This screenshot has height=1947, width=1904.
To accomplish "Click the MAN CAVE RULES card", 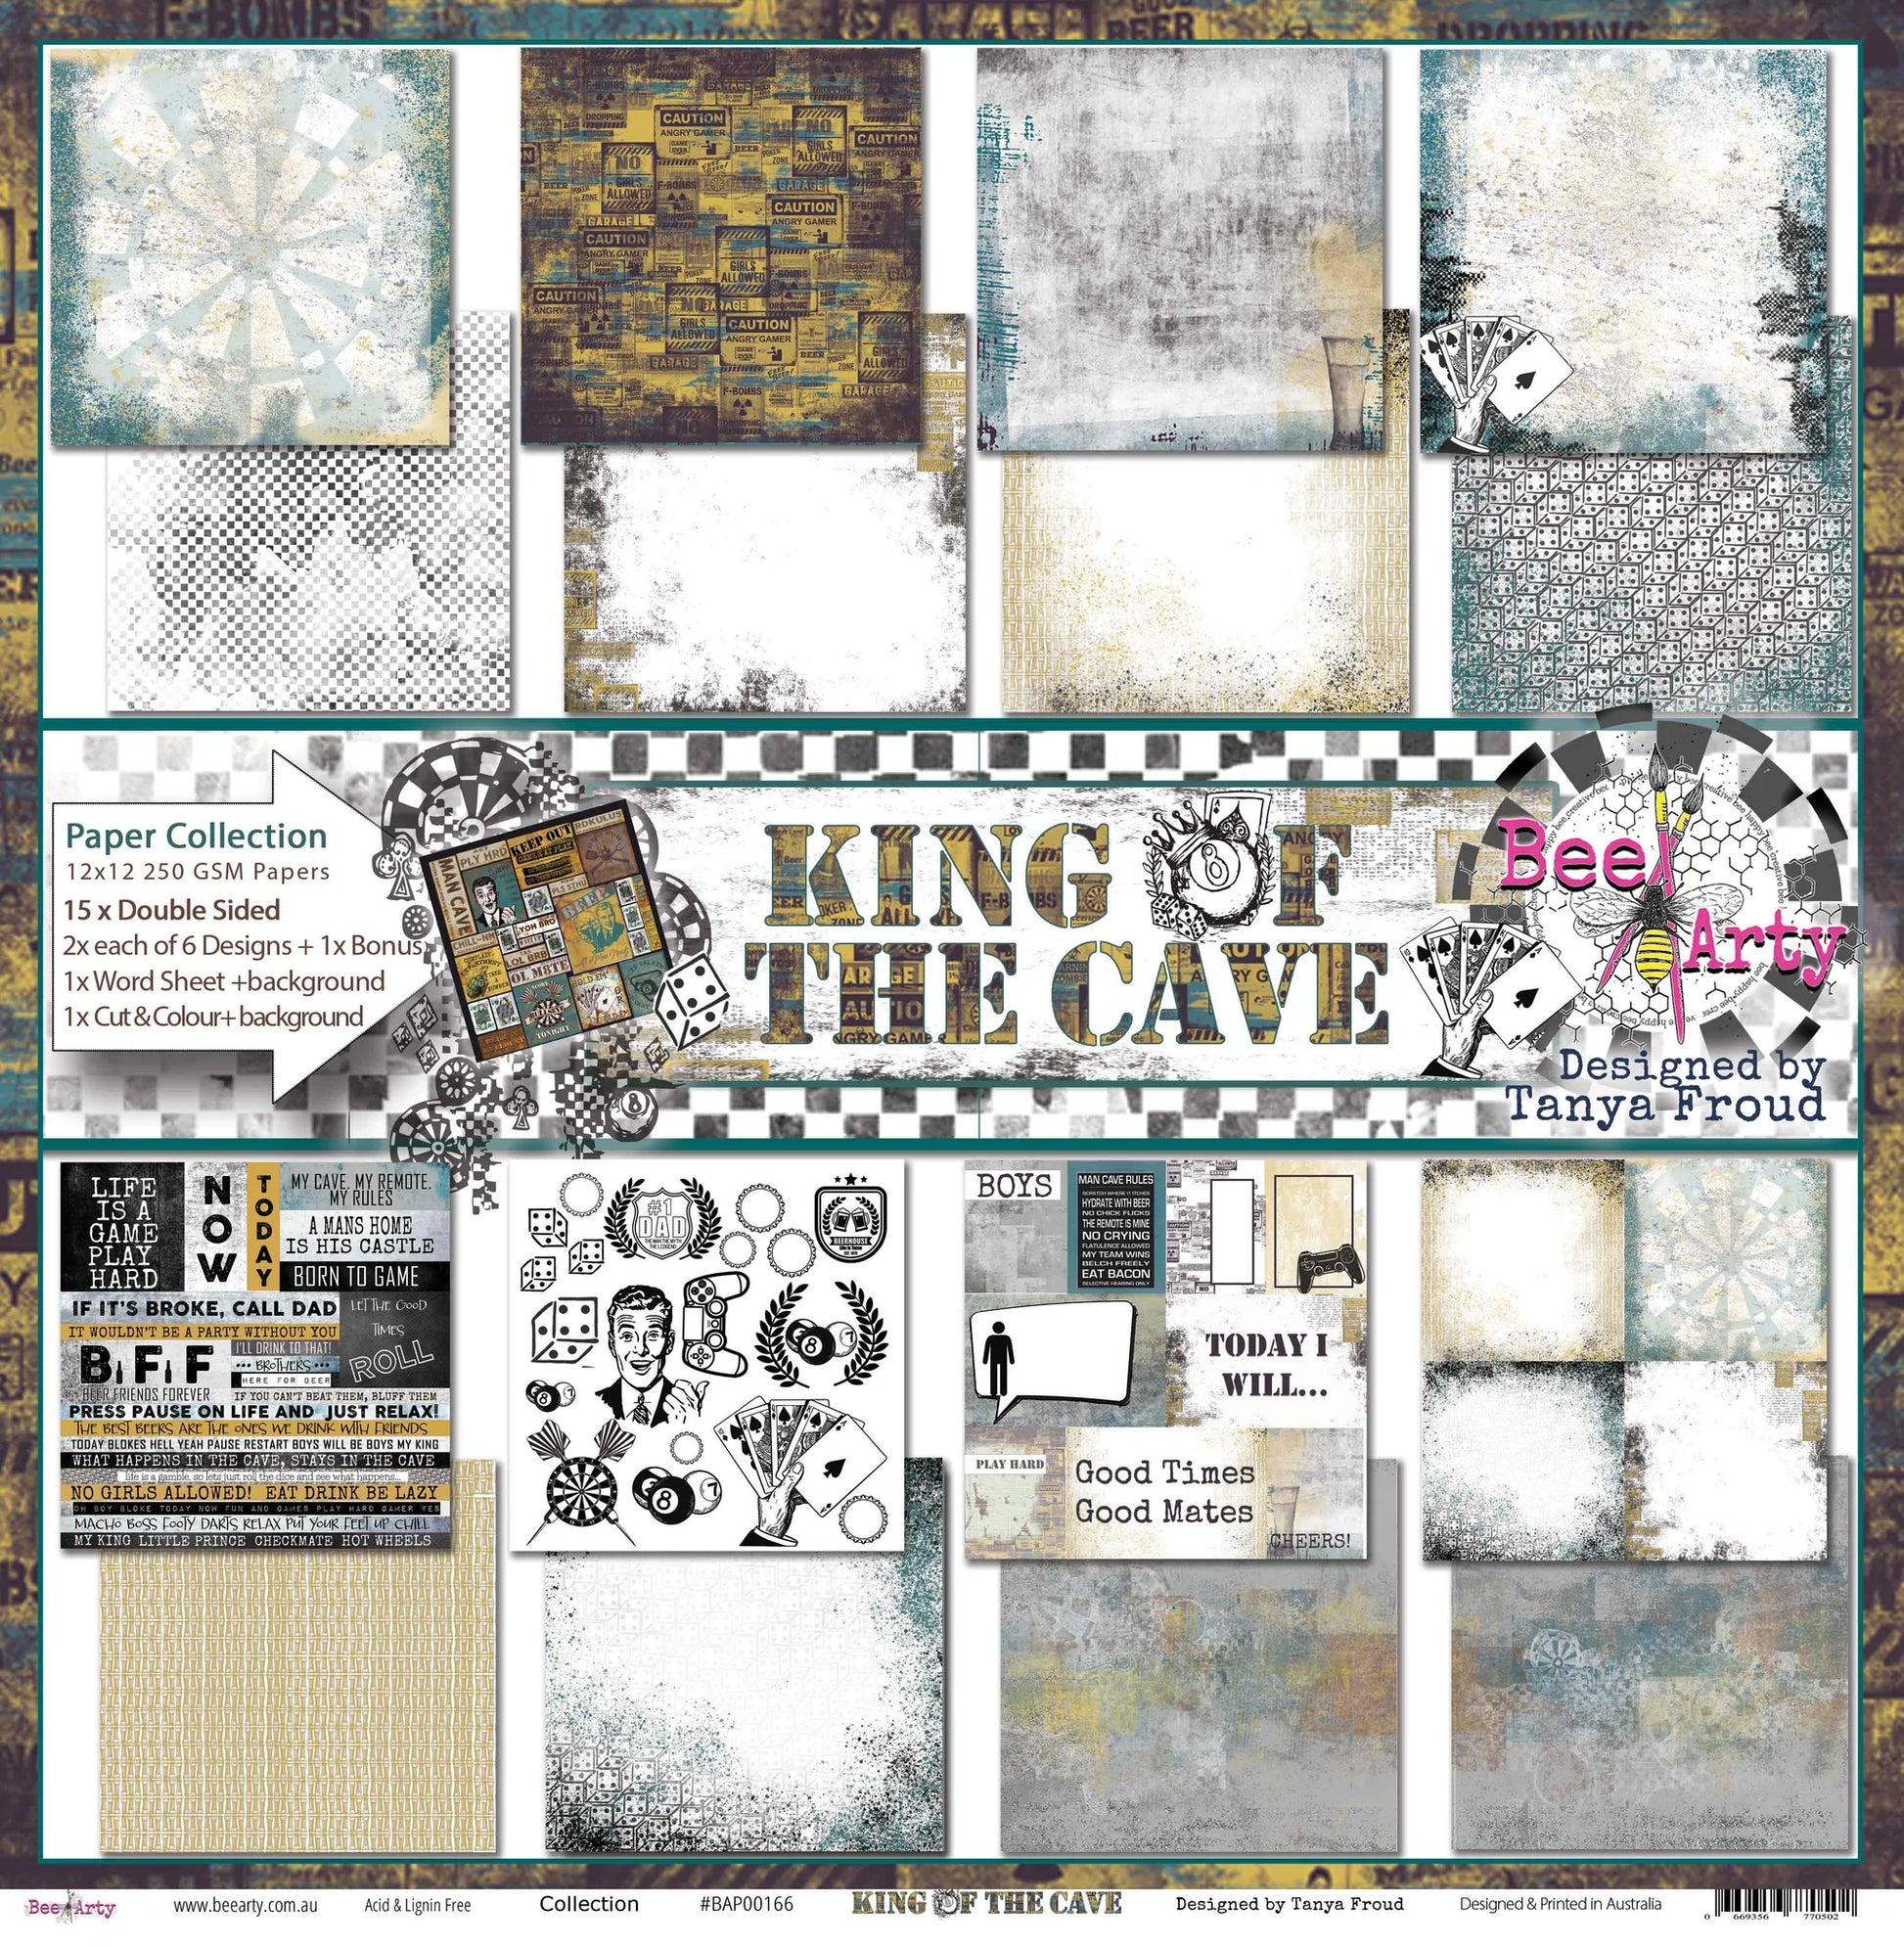I will pyautogui.click(x=1116, y=1229).
